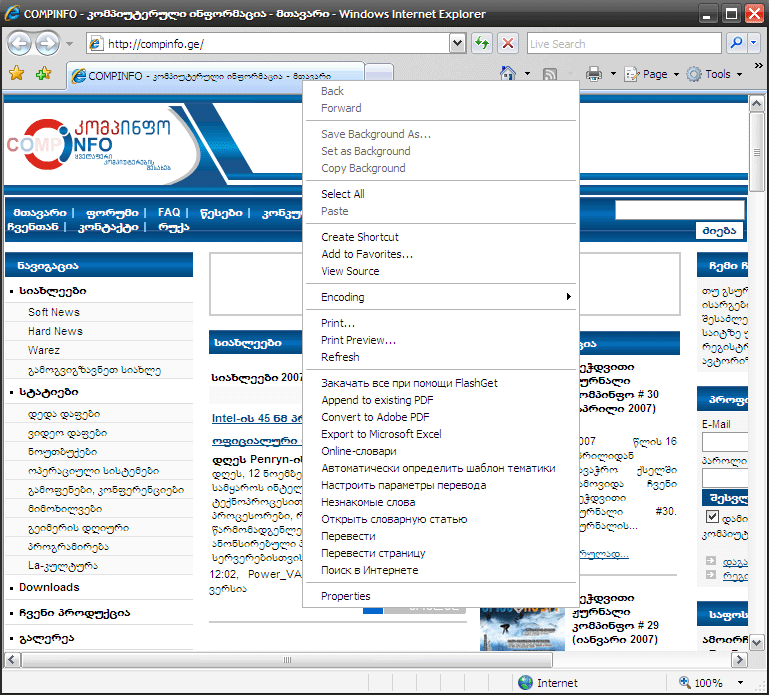
Task: Toggle the remember-me checkbox in login panel
Action: pyautogui.click(x=712, y=516)
